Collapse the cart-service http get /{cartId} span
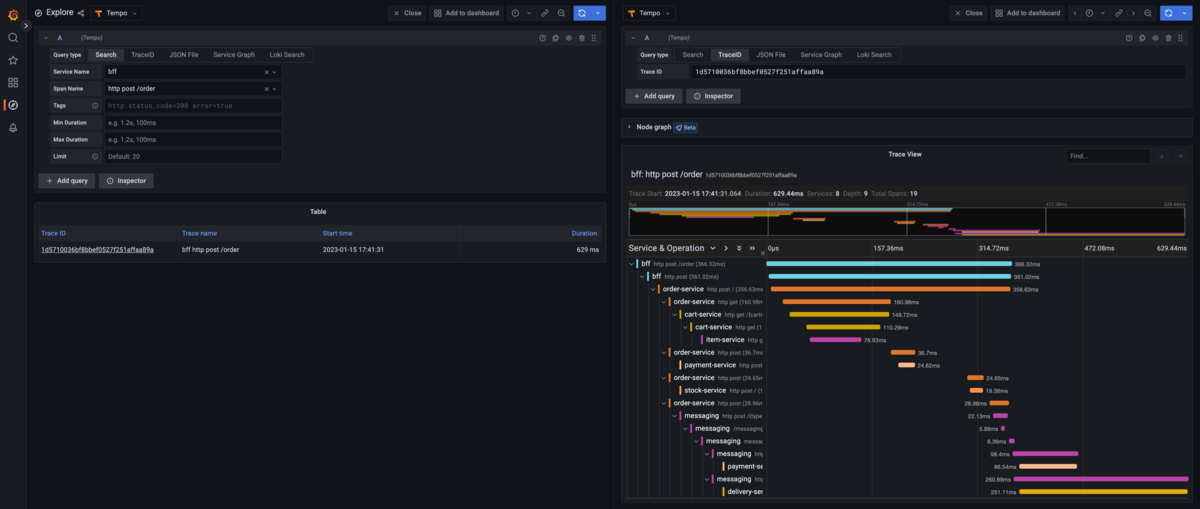The image size is (1200, 509). pos(676,314)
